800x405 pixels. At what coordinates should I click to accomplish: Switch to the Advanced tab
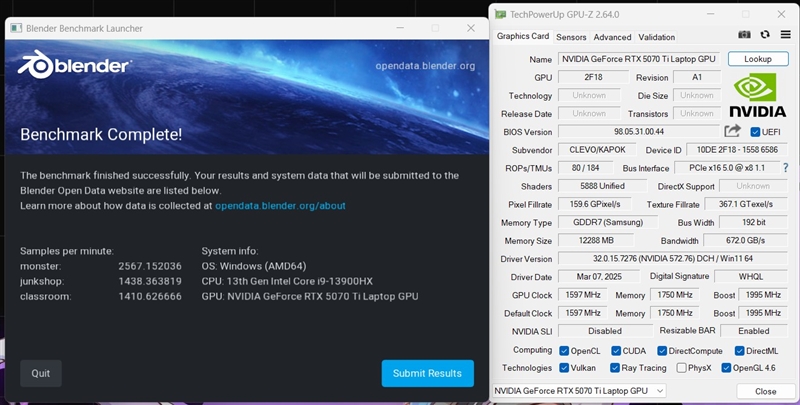pyautogui.click(x=612, y=37)
